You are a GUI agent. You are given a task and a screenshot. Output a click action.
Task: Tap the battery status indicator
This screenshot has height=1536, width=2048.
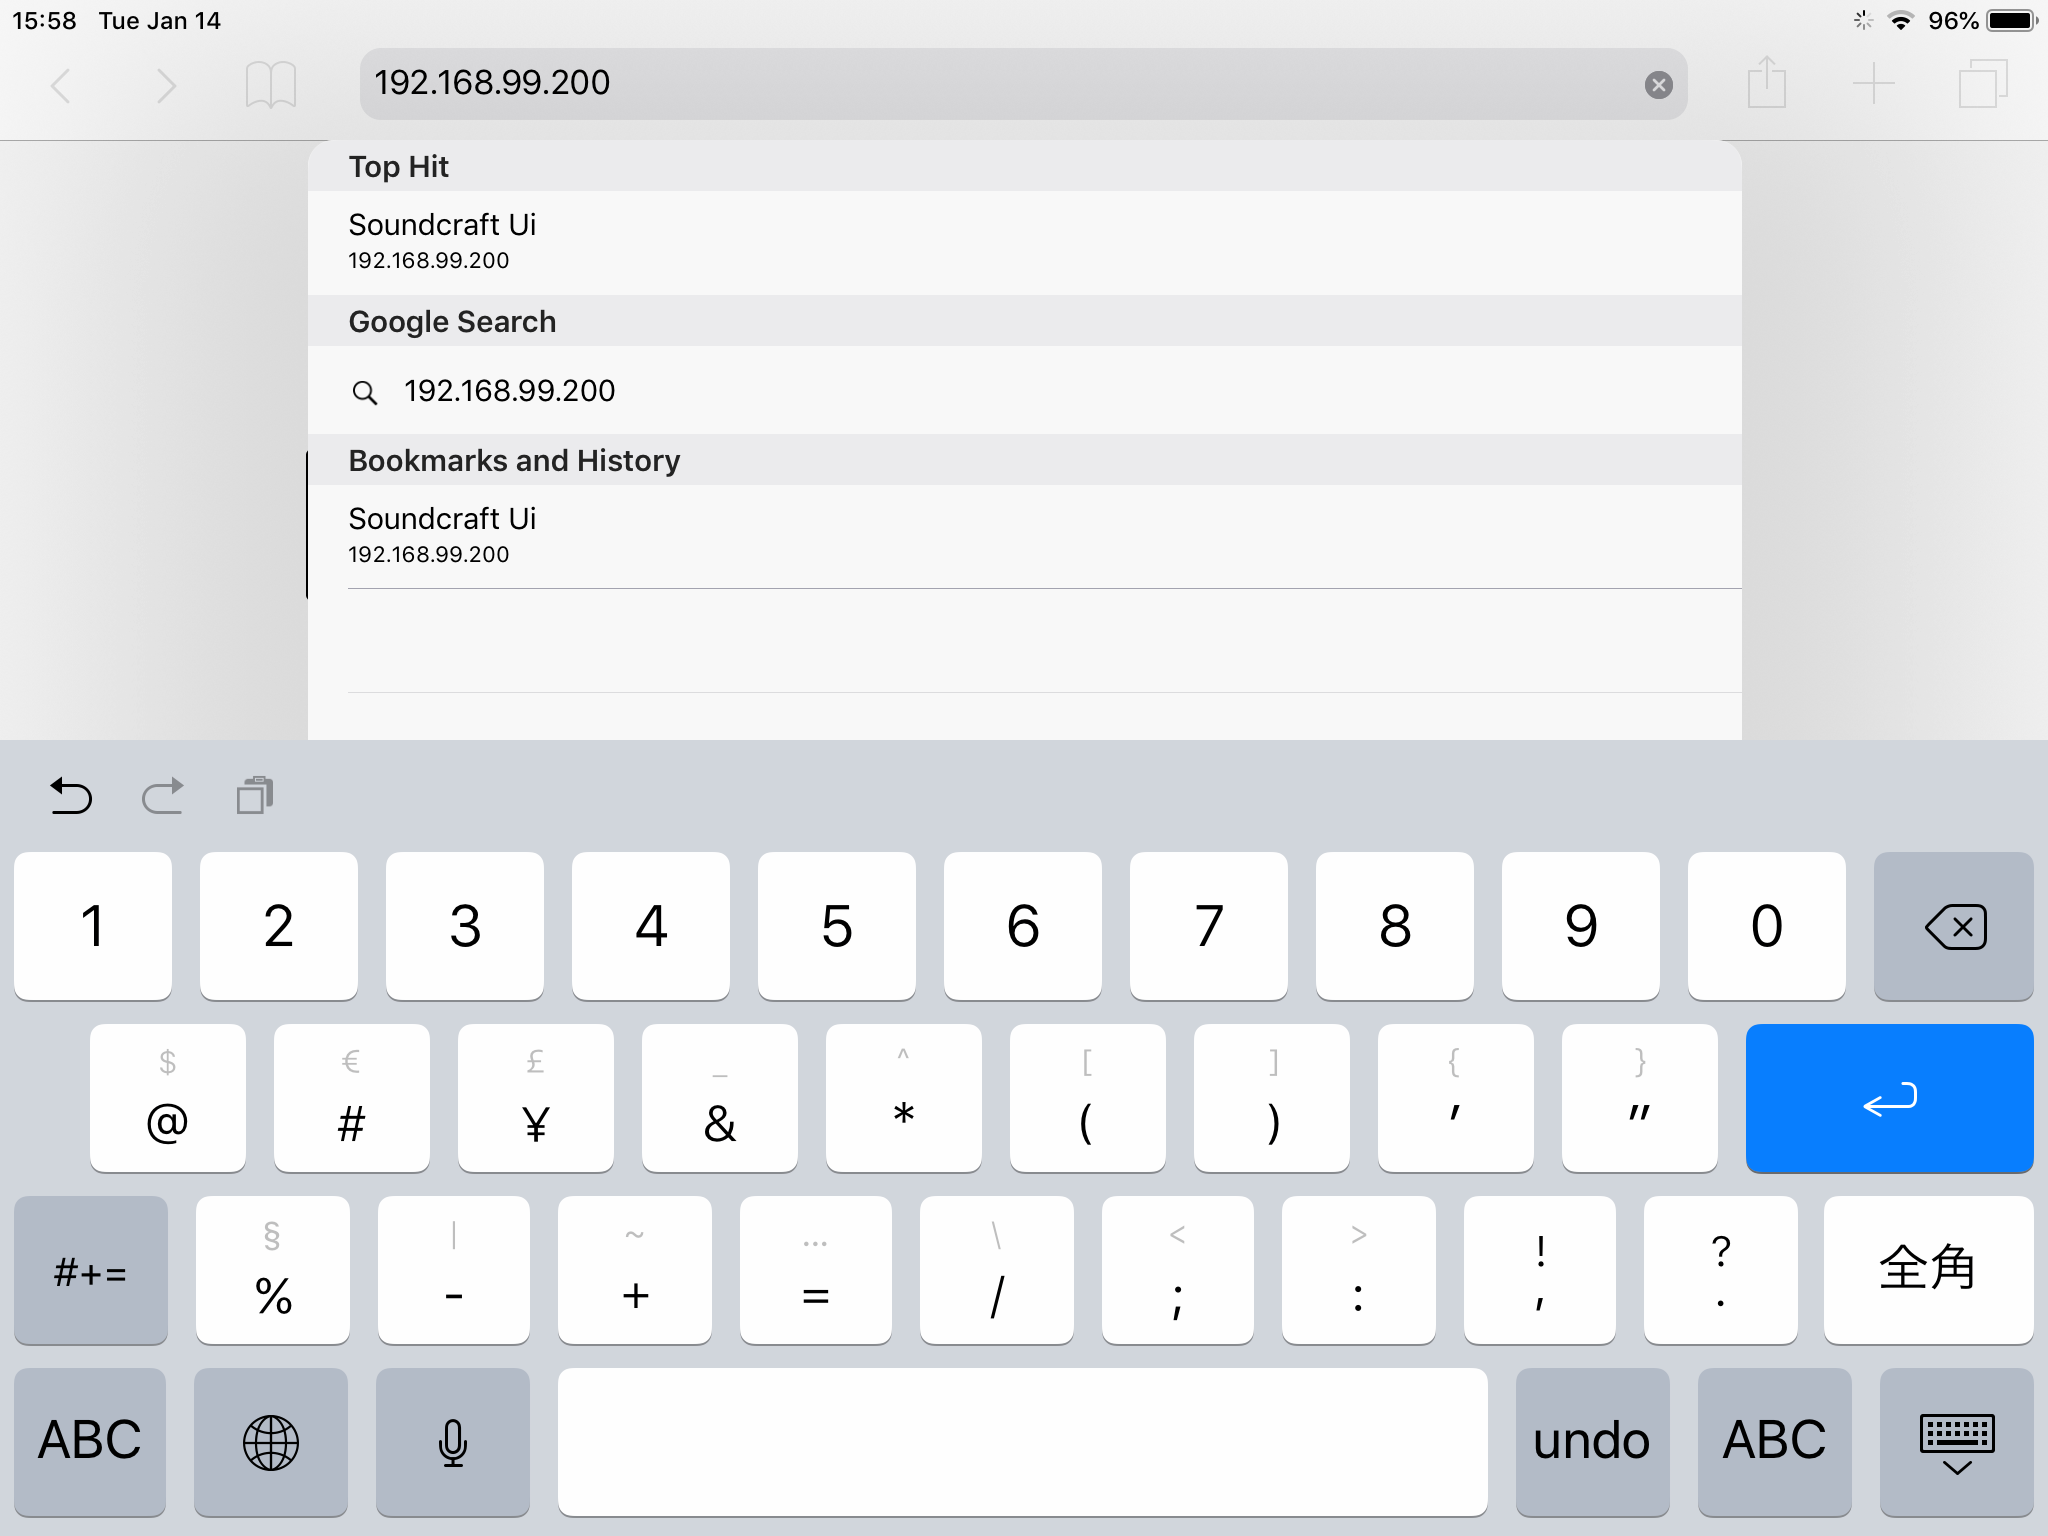(x=2012, y=20)
